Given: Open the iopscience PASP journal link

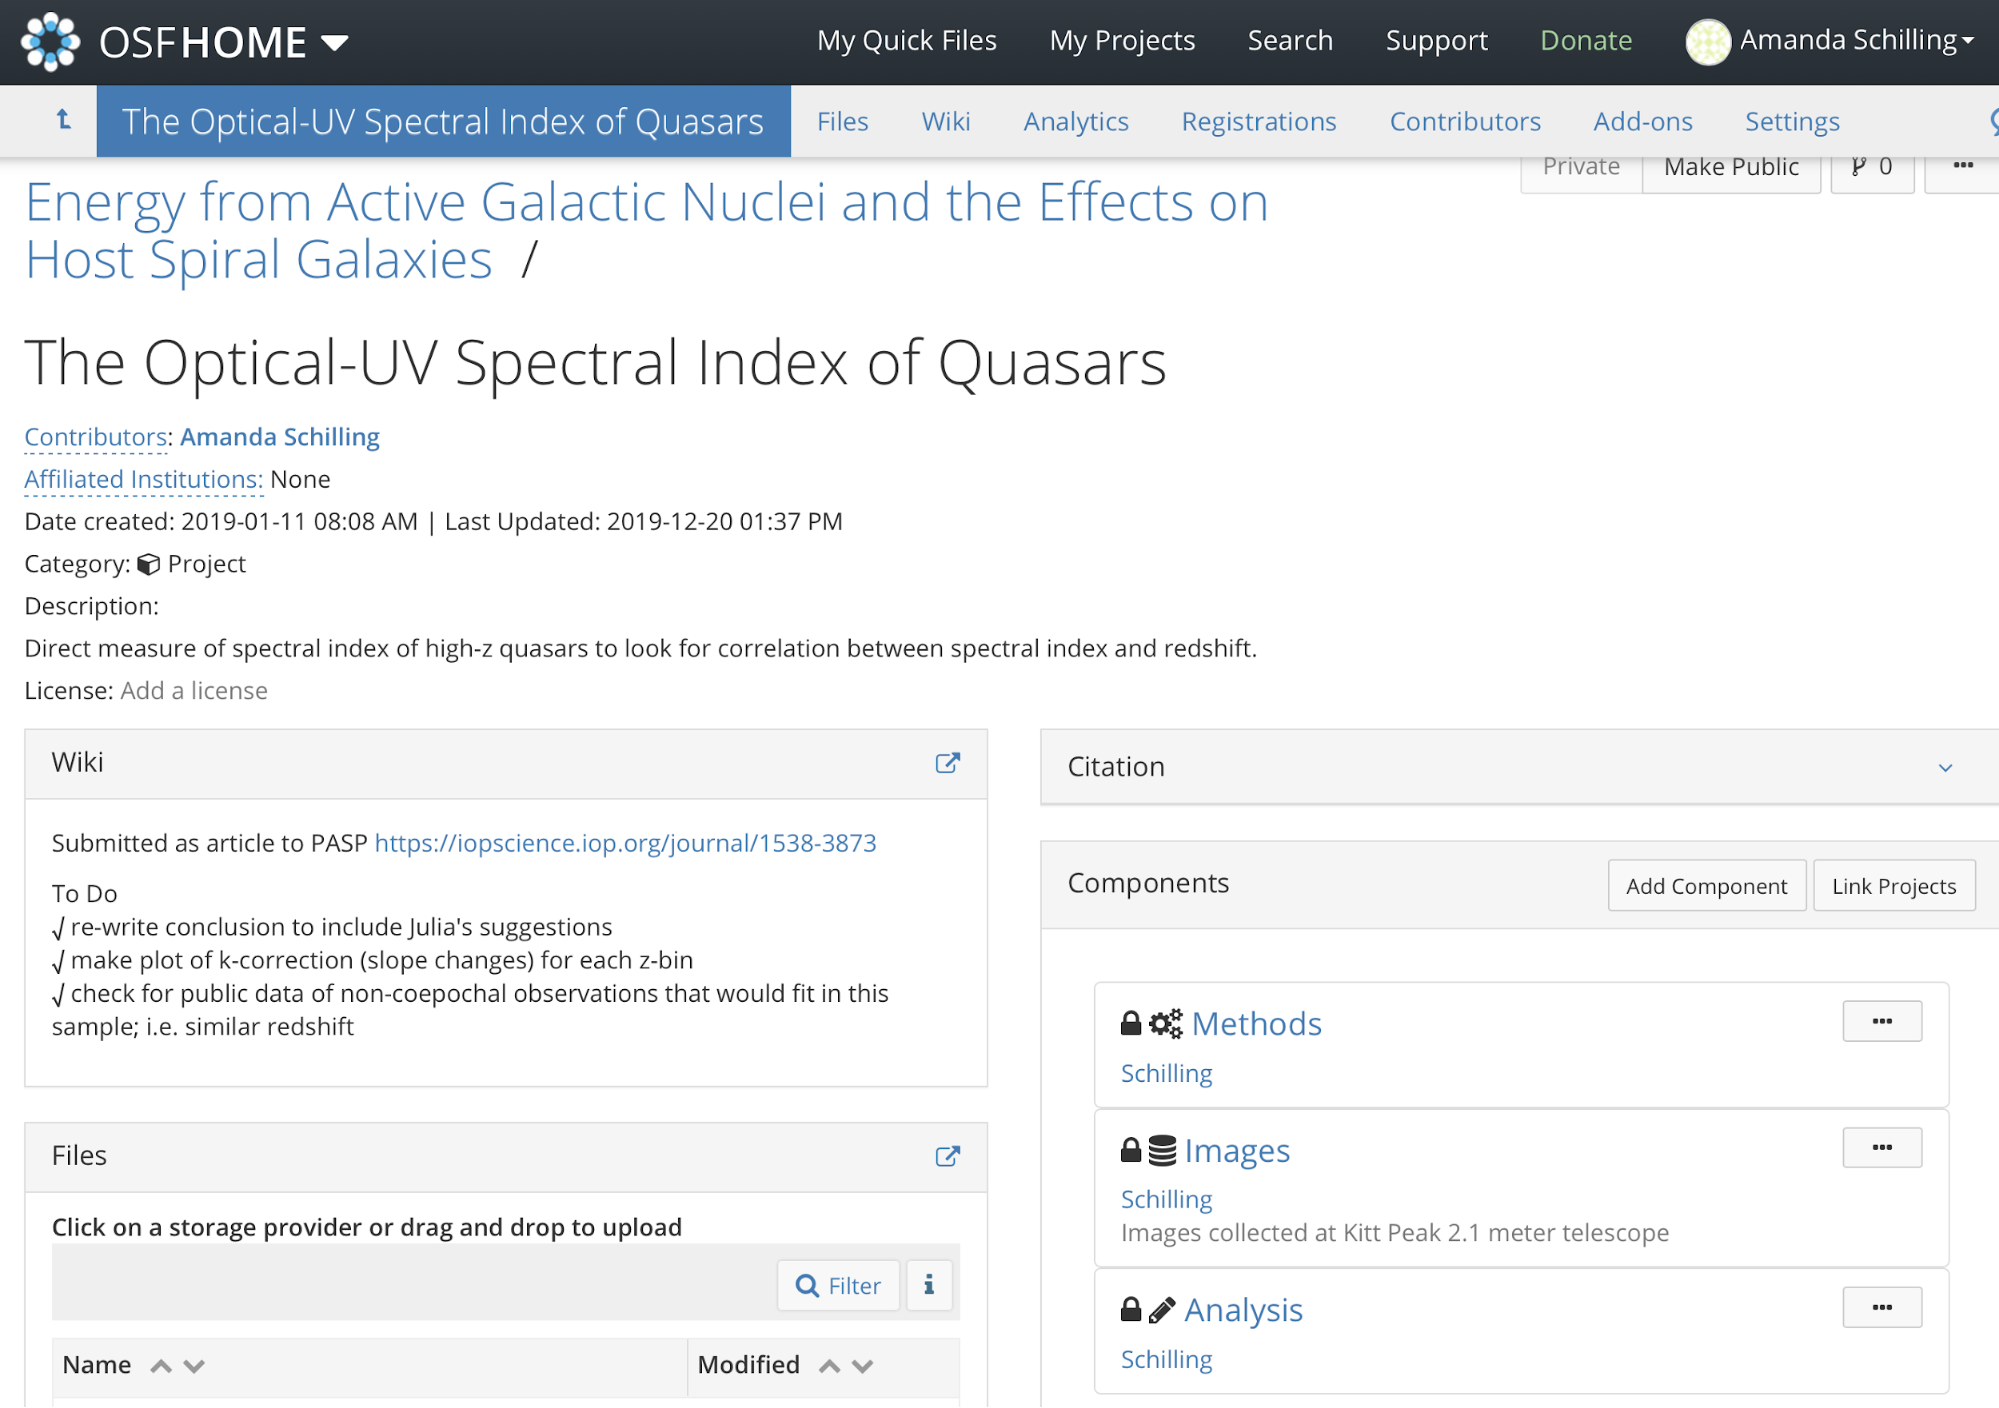Looking at the screenshot, I should point(625,843).
